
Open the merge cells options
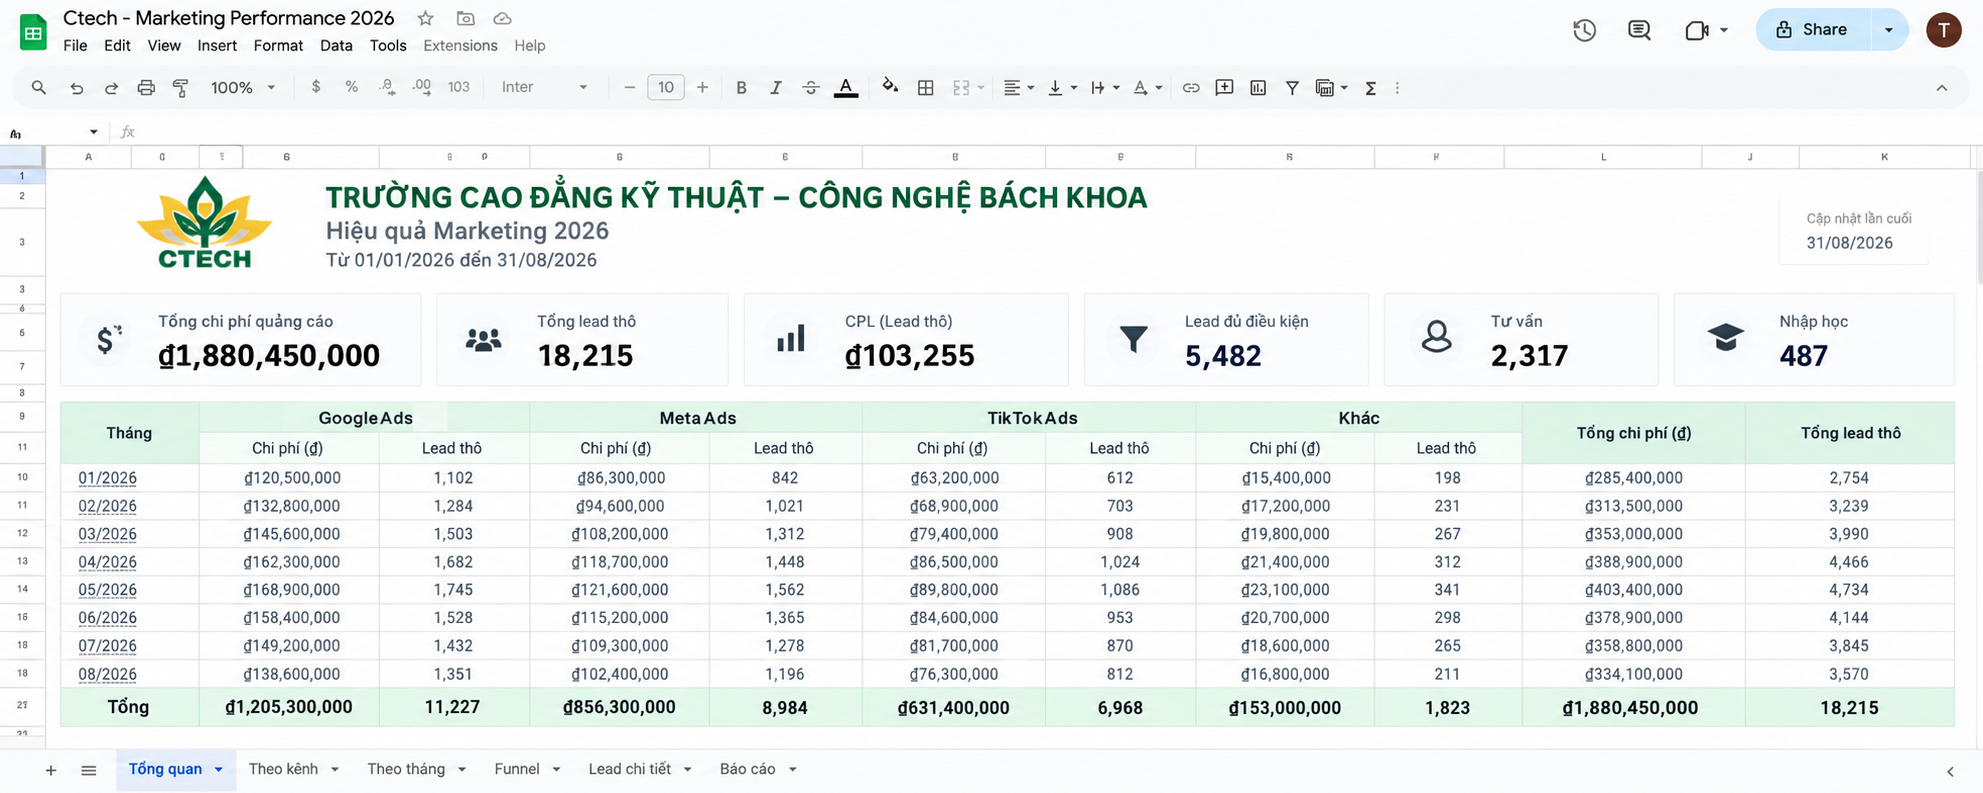[x=968, y=88]
